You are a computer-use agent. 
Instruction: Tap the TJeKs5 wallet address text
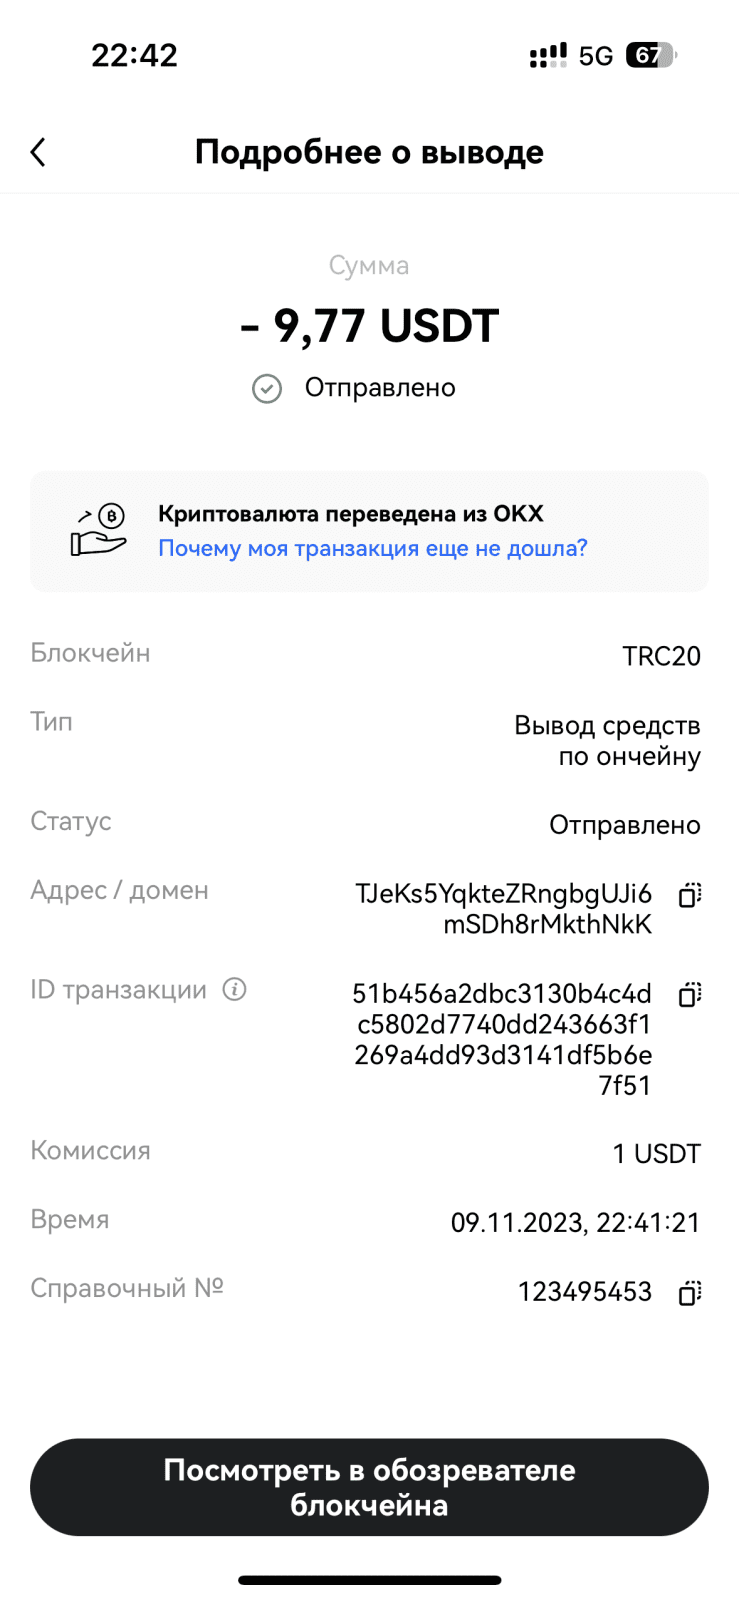click(x=503, y=908)
